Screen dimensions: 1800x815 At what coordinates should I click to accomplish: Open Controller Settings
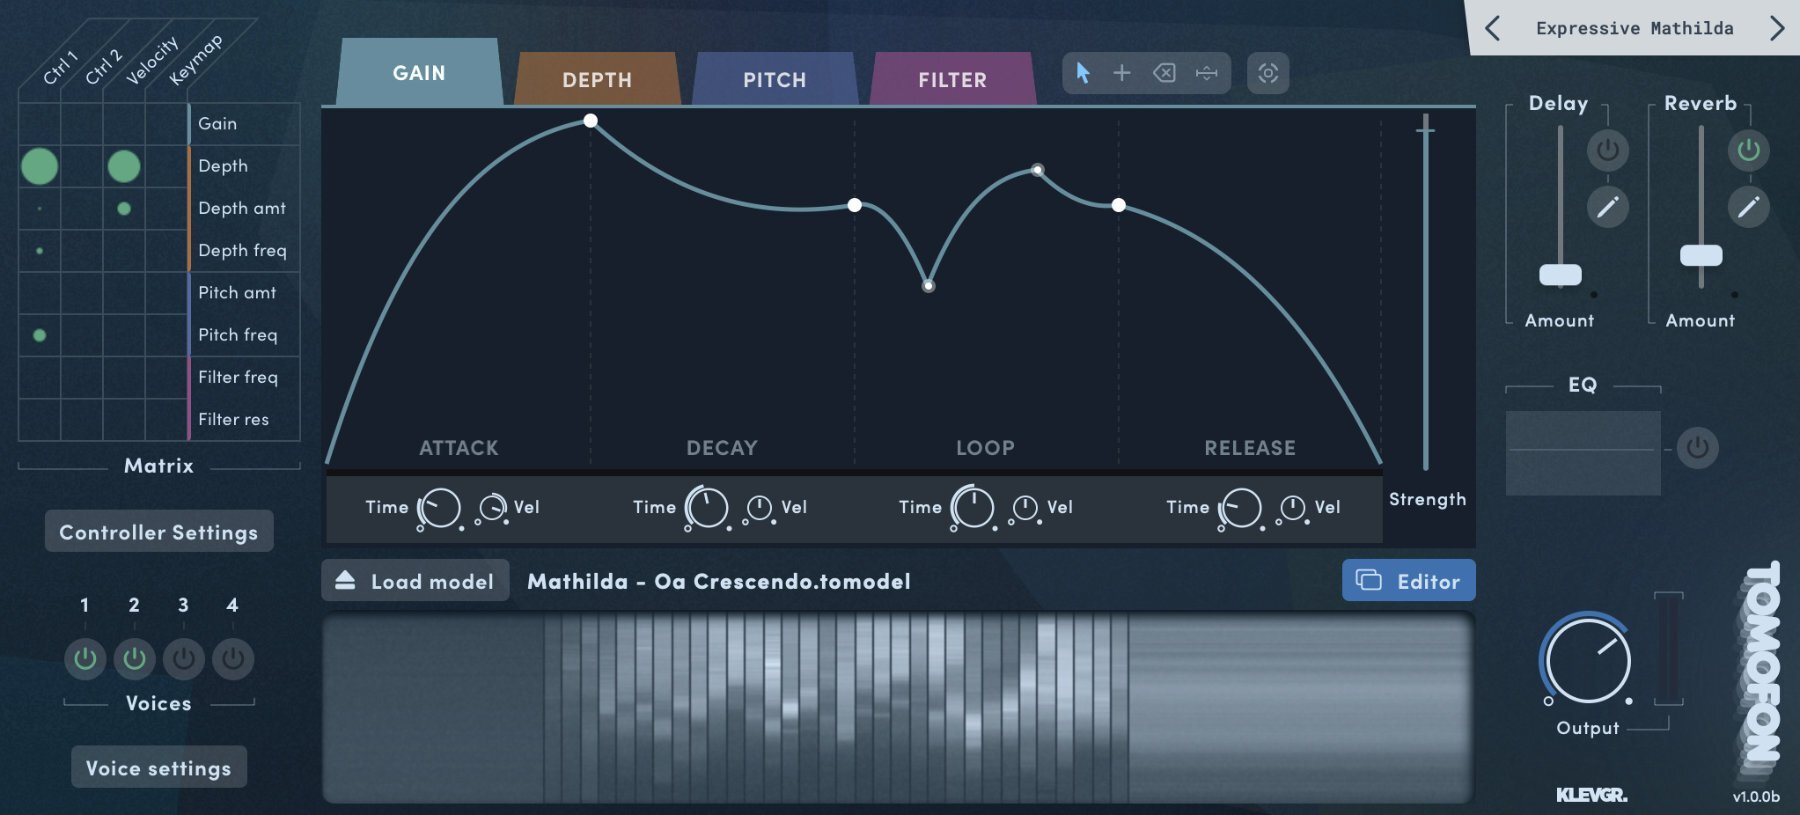coord(159,532)
